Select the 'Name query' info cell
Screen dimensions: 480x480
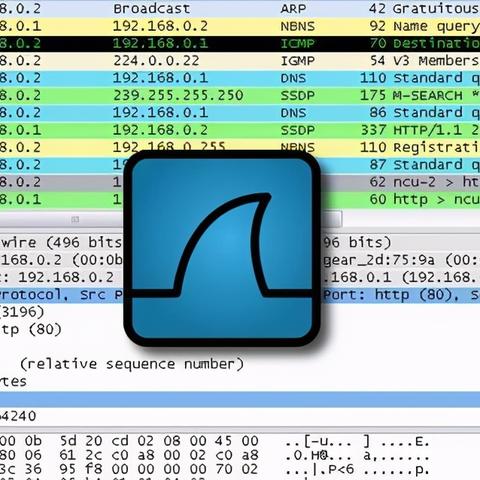click(x=436, y=26)
